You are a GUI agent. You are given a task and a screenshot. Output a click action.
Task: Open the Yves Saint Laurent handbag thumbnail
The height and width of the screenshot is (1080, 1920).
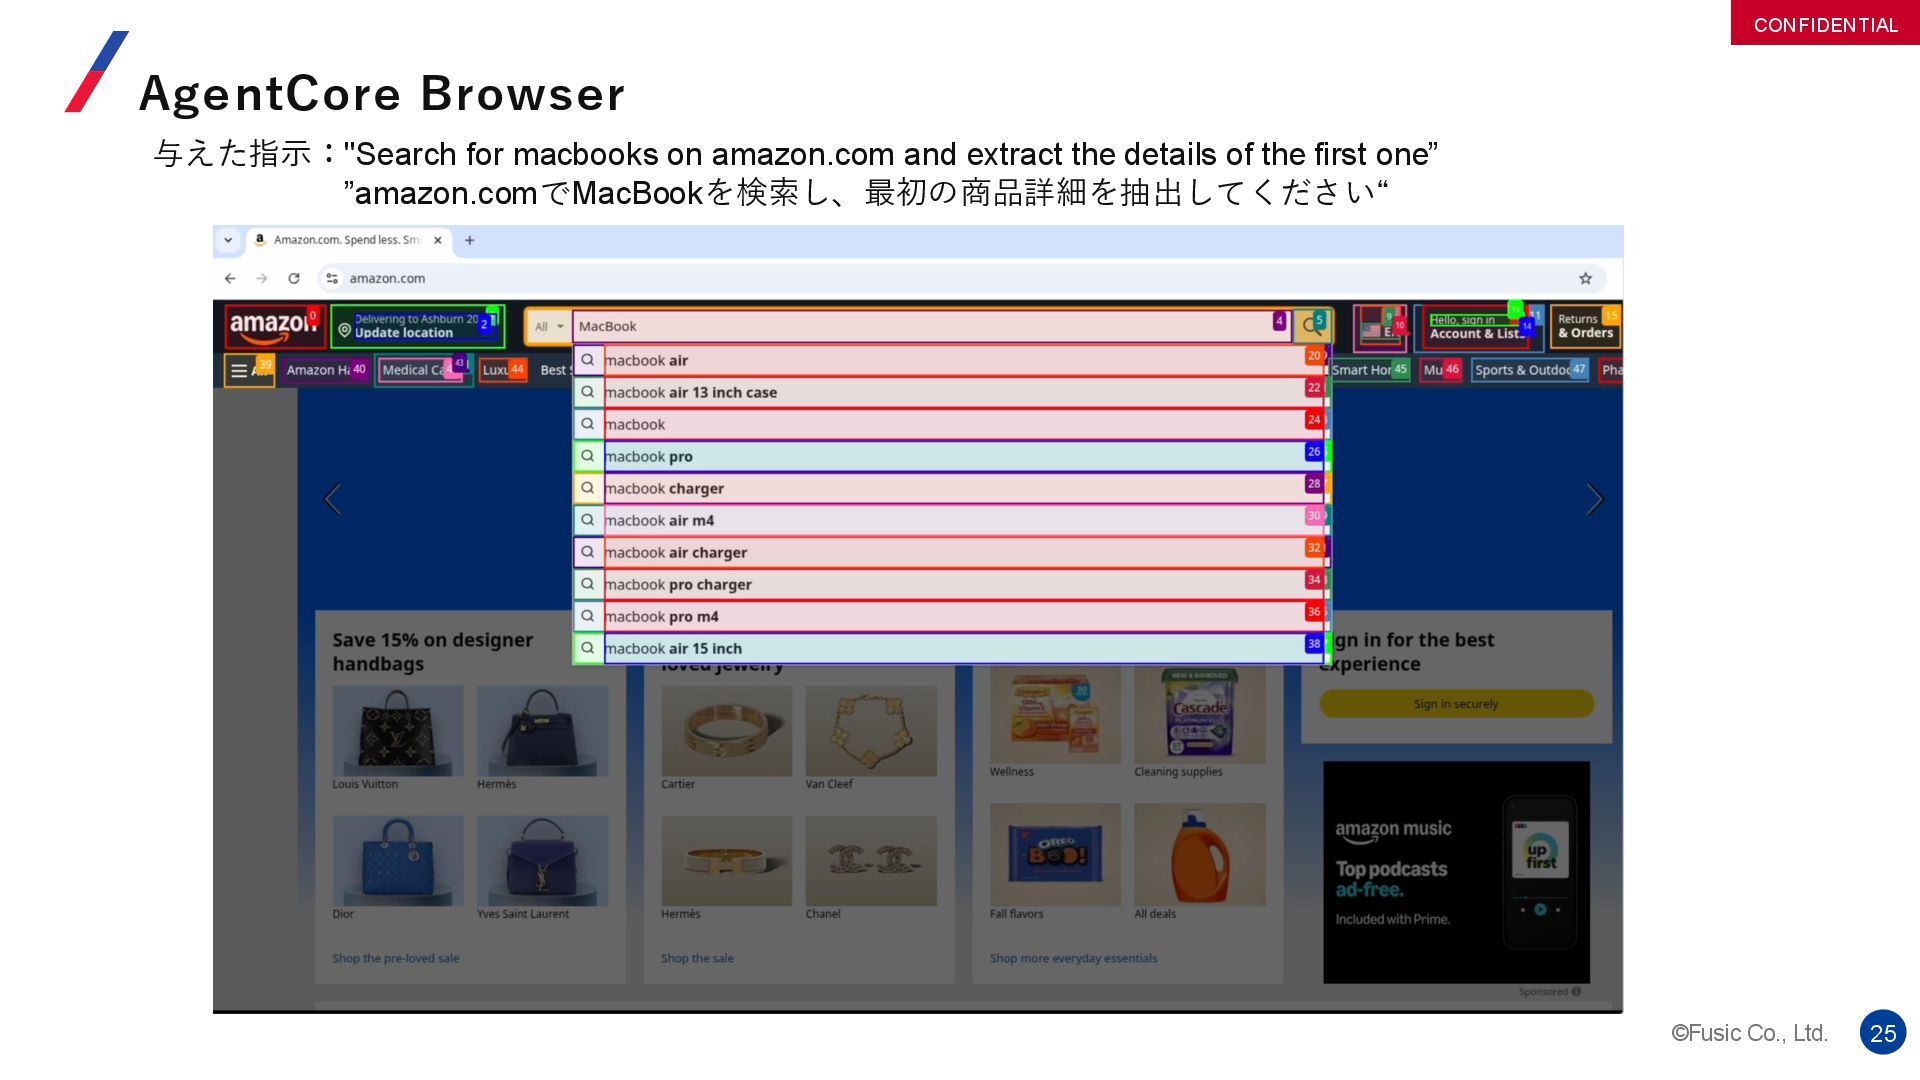pos(542,861)
